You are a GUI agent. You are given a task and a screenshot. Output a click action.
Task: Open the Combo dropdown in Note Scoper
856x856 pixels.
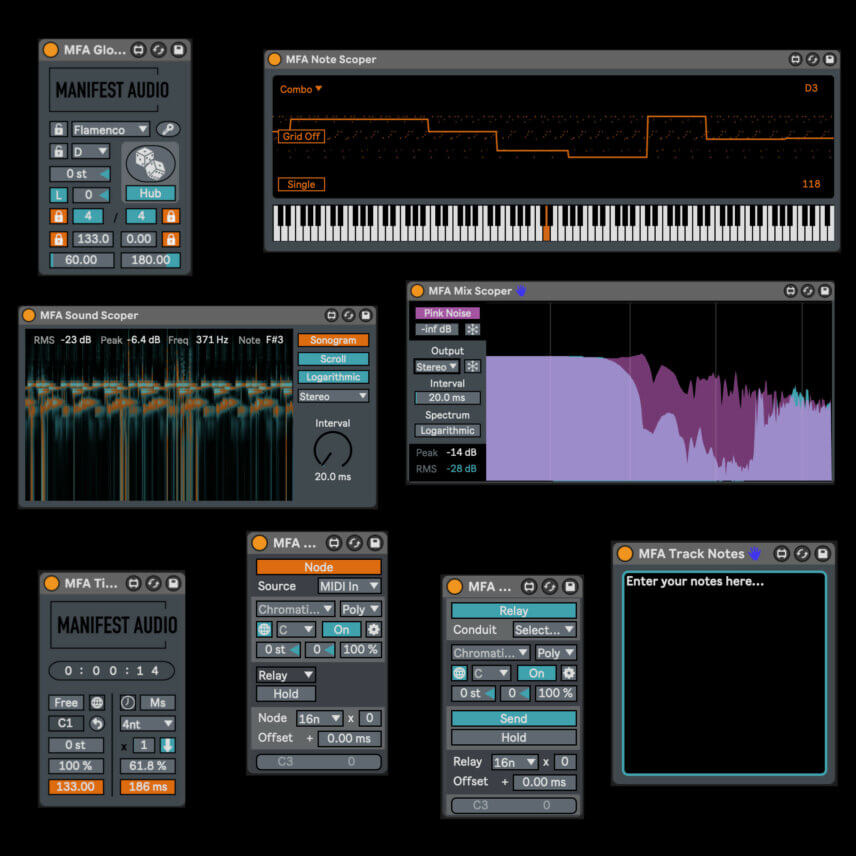[x=301, y=89]
